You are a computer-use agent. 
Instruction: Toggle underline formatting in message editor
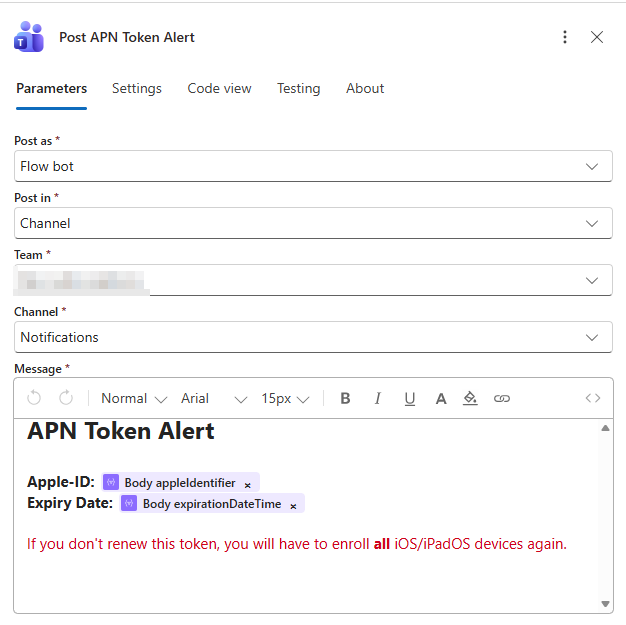tap(409, 398)
